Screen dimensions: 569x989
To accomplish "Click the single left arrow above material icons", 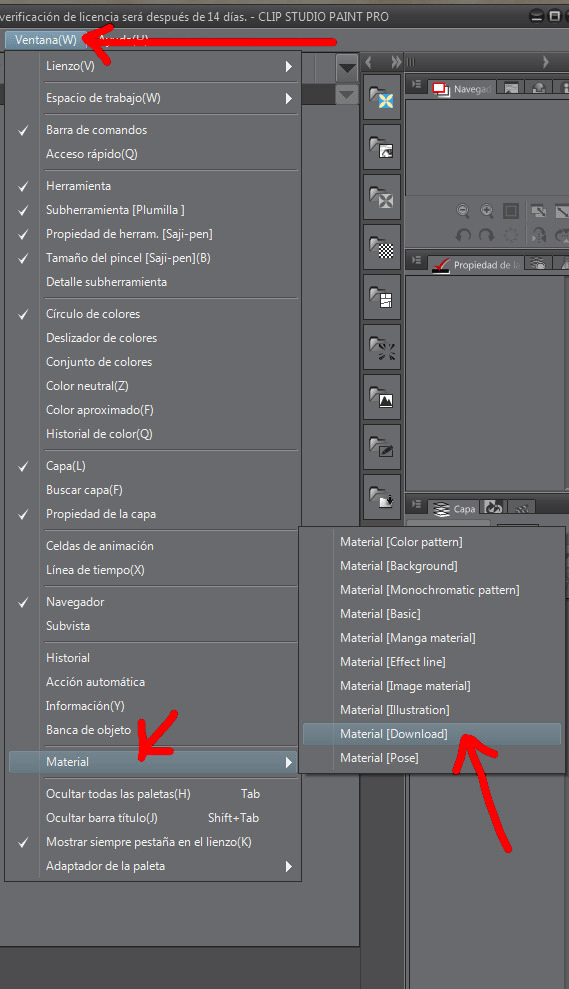I will point(370,62).
